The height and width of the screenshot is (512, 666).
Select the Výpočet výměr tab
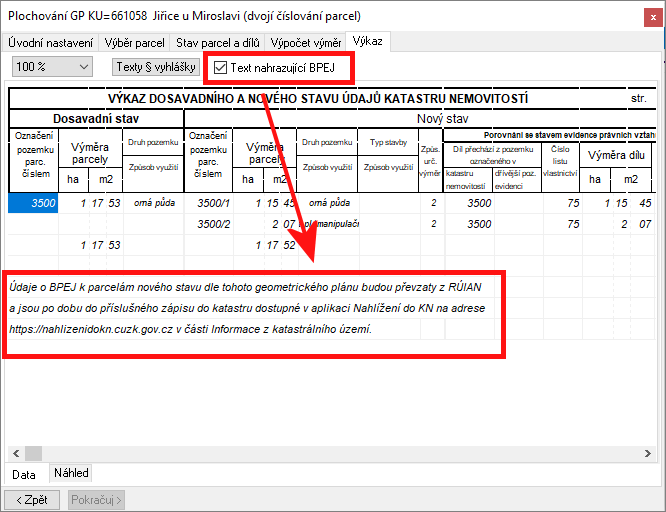pyautogui.click(x=304, y=43)
